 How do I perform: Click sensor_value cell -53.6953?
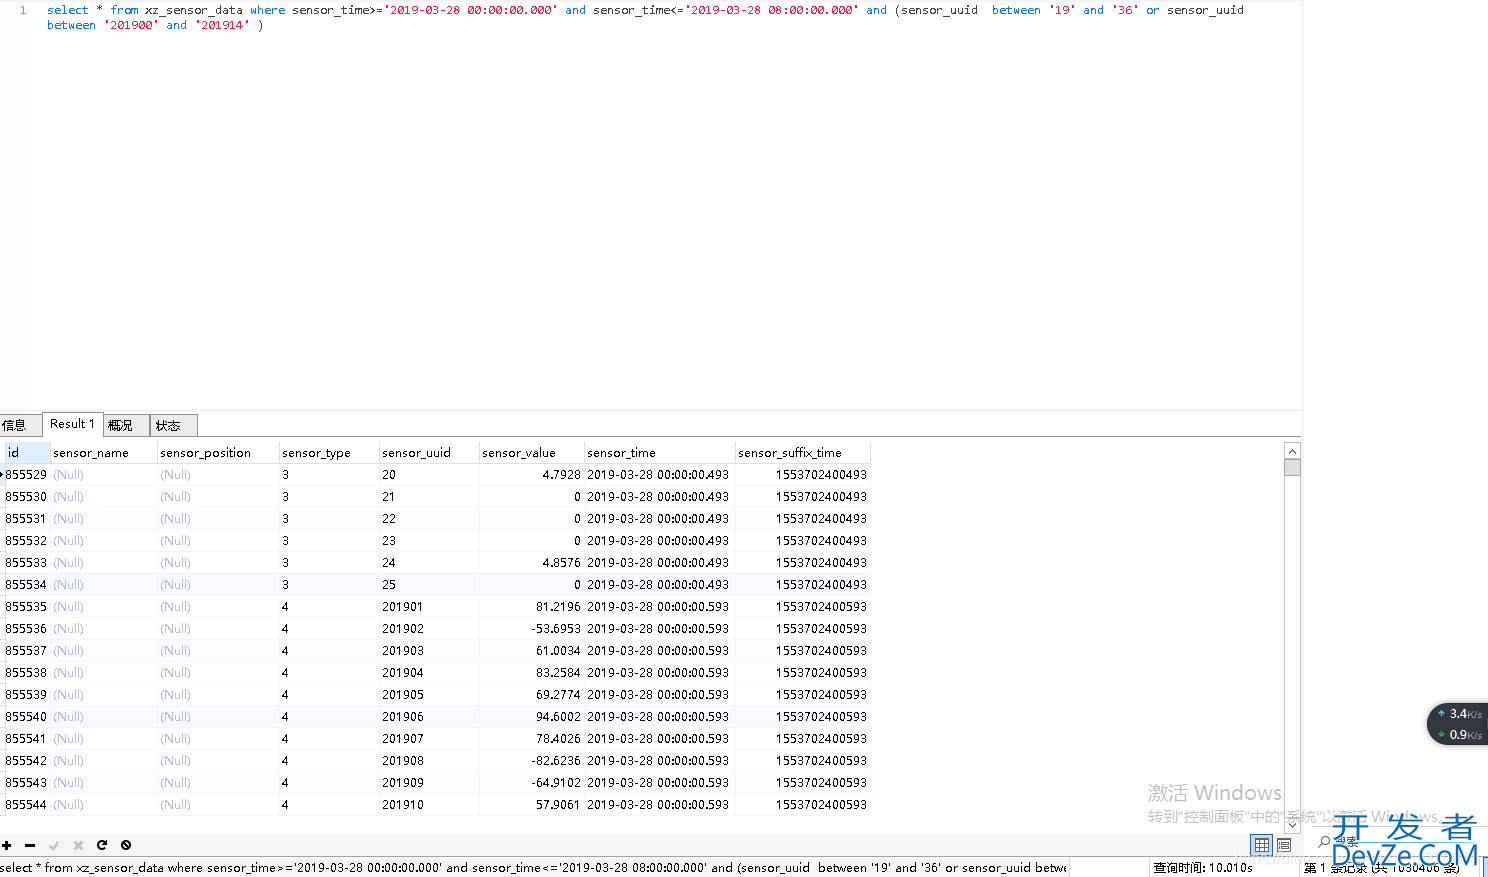[x=532, y=628]
